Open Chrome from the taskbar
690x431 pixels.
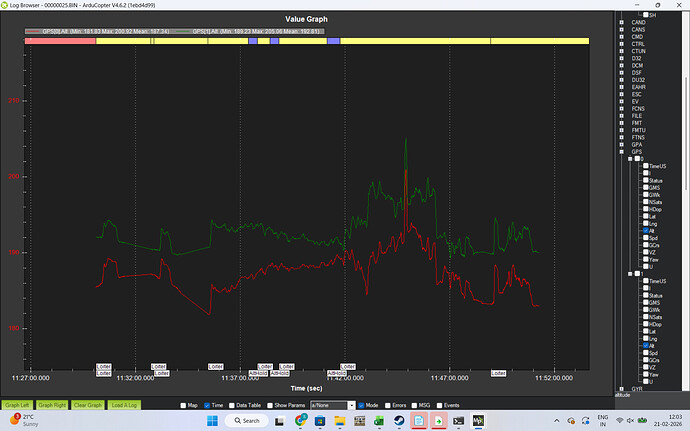[301, 421]
